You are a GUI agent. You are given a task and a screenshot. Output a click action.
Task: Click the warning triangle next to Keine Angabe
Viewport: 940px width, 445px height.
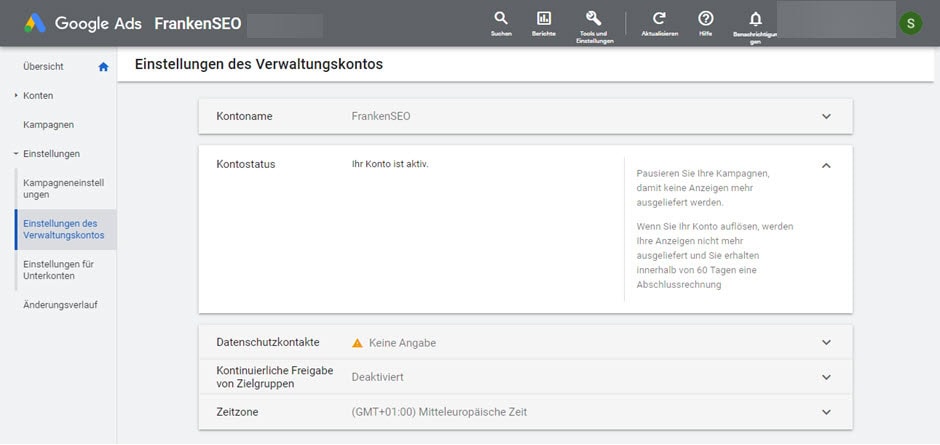click(x=357, y=343)
